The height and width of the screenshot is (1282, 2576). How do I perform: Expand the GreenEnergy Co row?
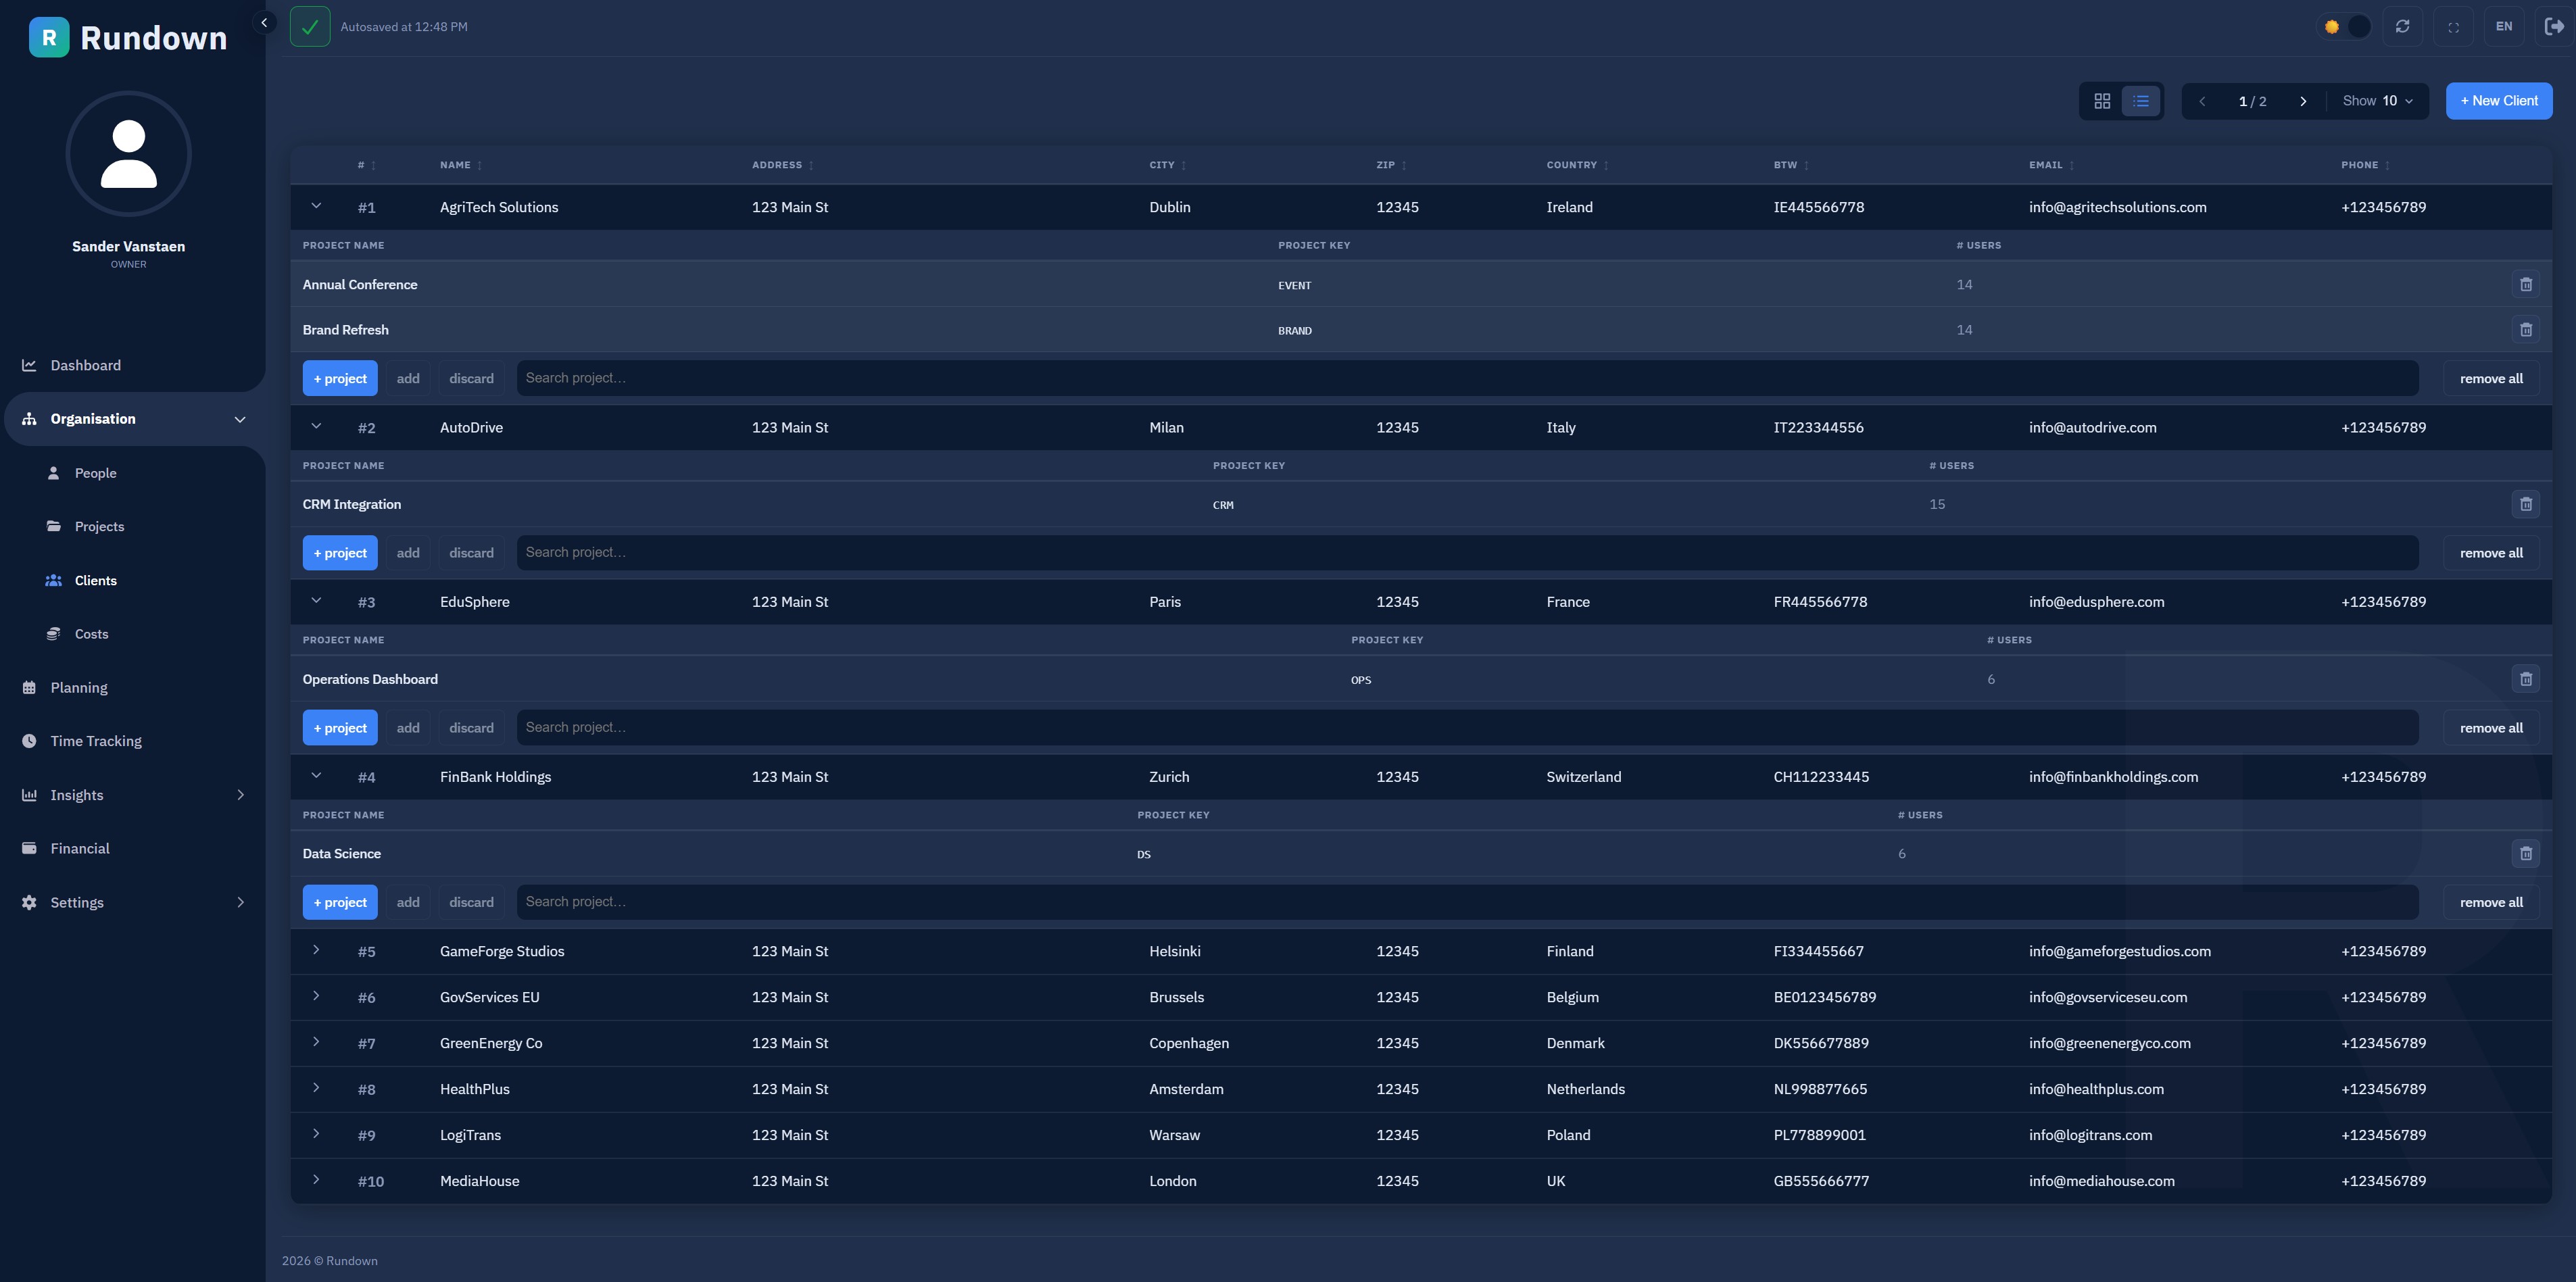pyautogui.click(x=316, y=1042)
